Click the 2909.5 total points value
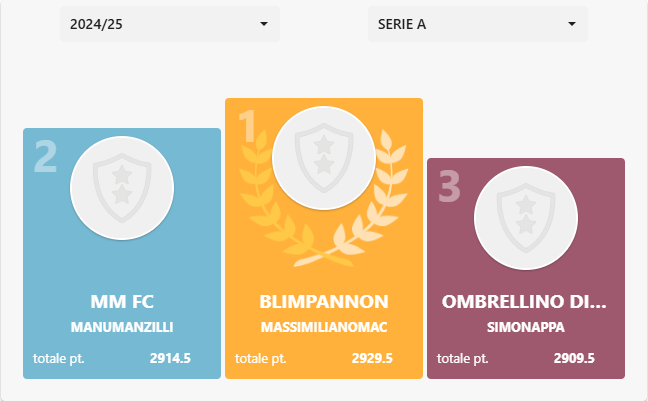Screen dimensions: 648x401 coord(574,358)
